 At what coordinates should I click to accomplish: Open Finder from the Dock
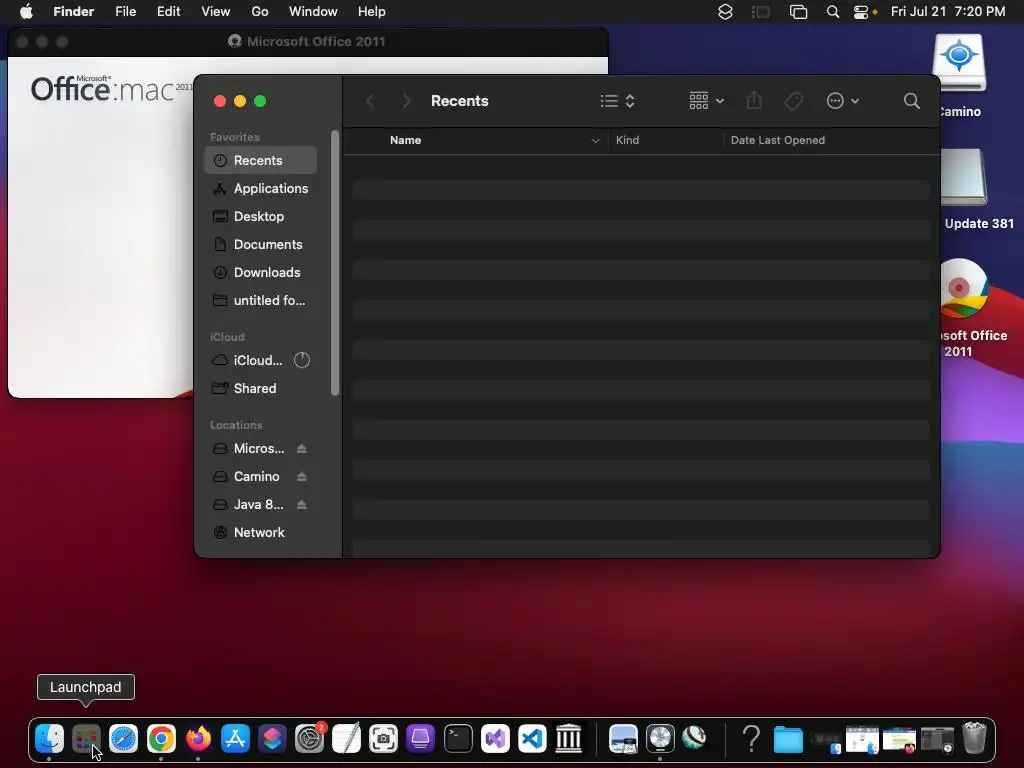point(49,739)
